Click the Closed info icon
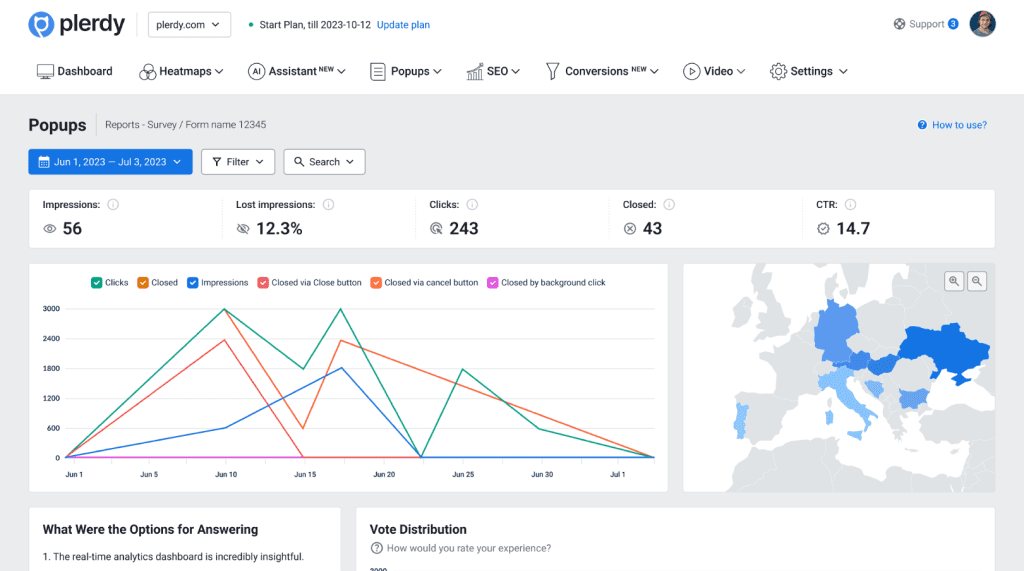Screen dimensions: 1024x571 [669, 204]
